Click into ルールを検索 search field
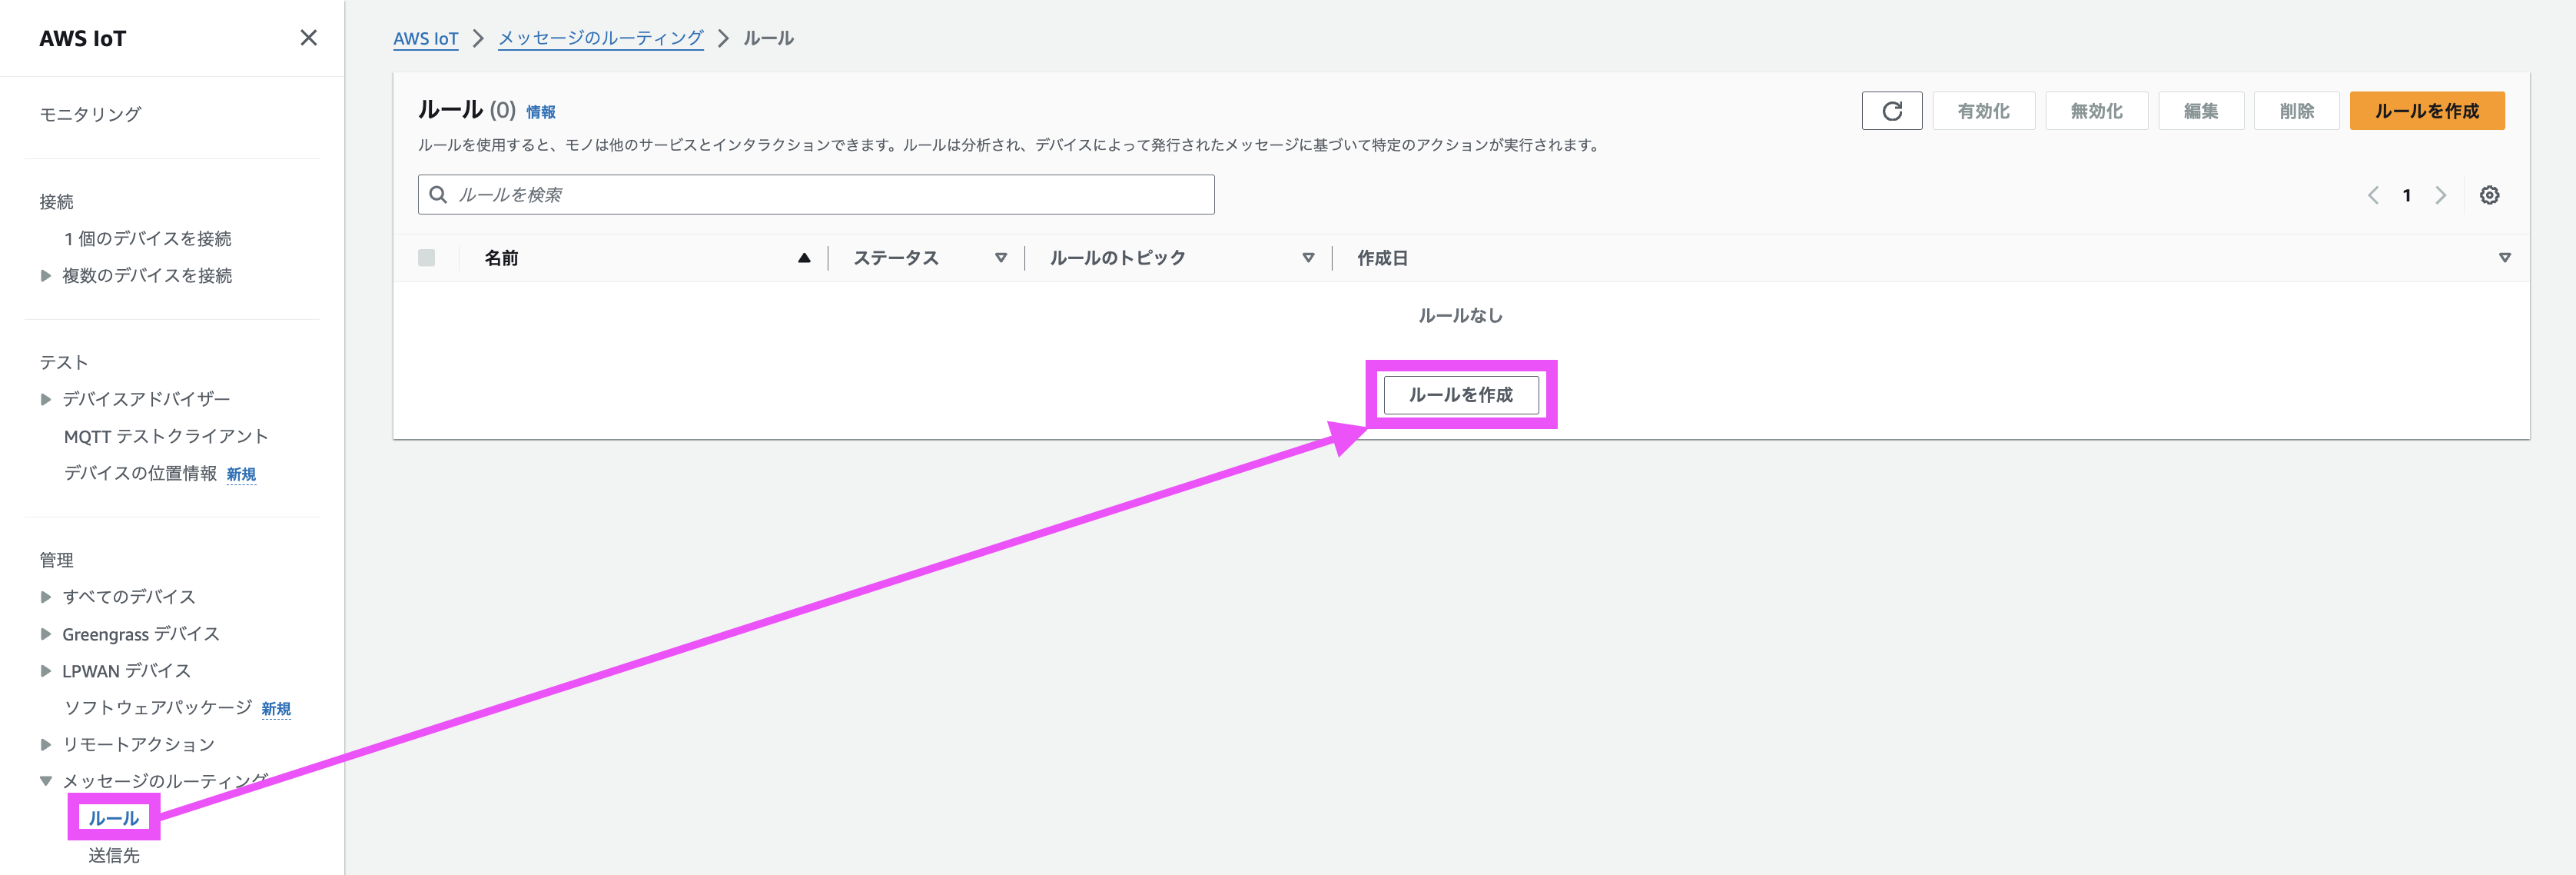 816,195
